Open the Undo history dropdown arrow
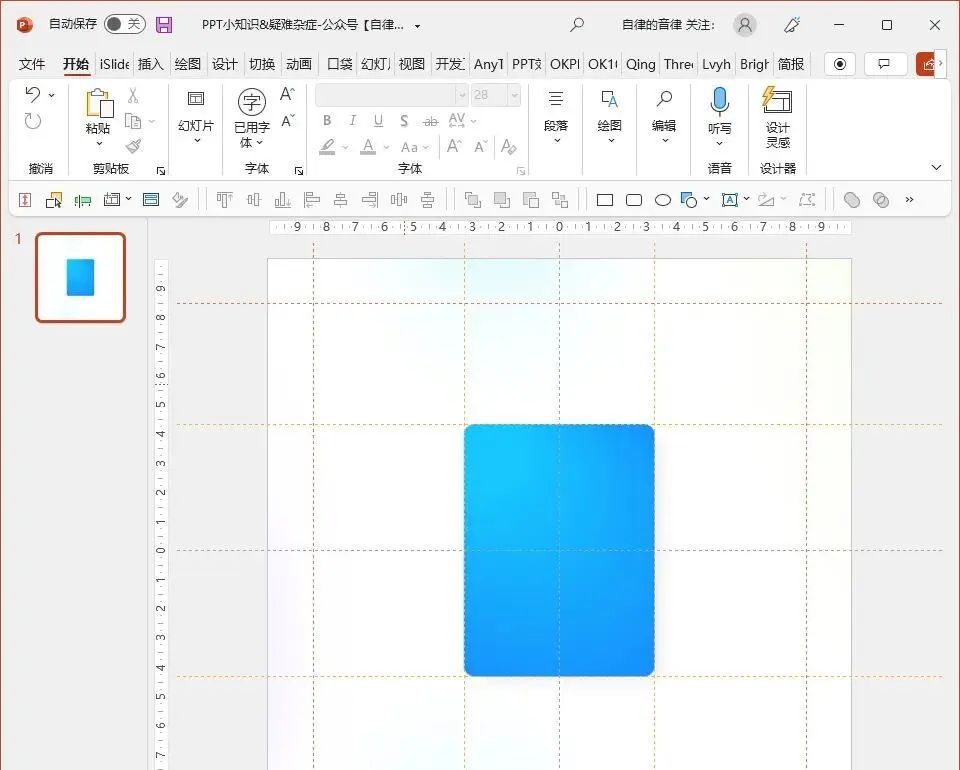Image resolution: width=960 pixels, height=770 pixels. coord(51,95)
